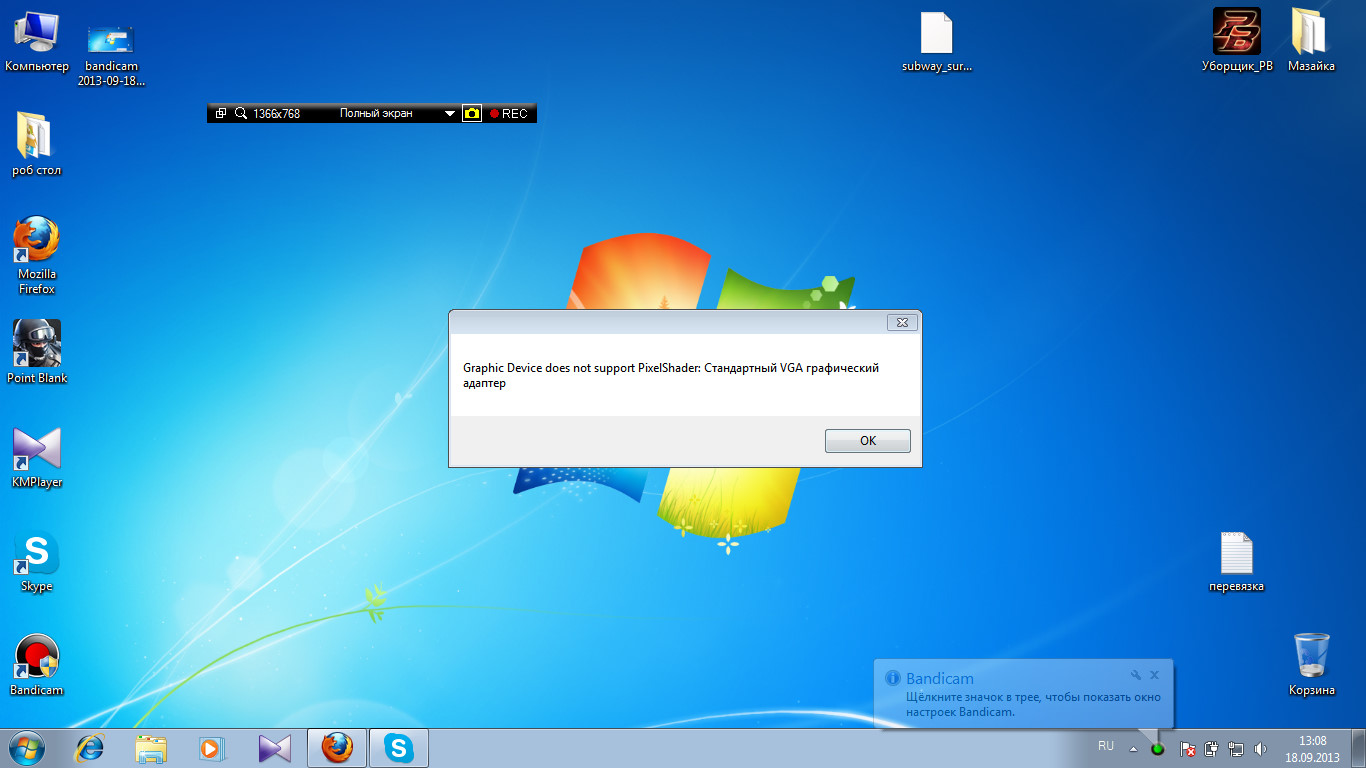
Task: Select the Компьютер desktop icon
Action: coord(37,42)
